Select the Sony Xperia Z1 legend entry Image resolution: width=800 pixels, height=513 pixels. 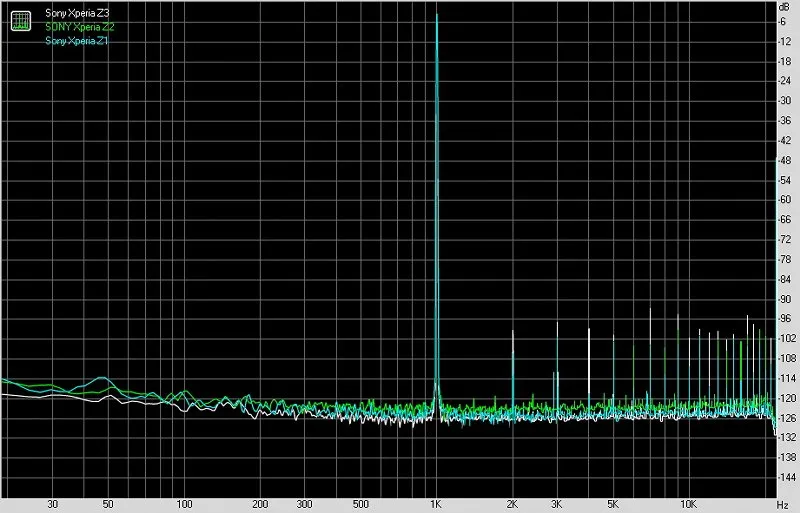[77, 41]
